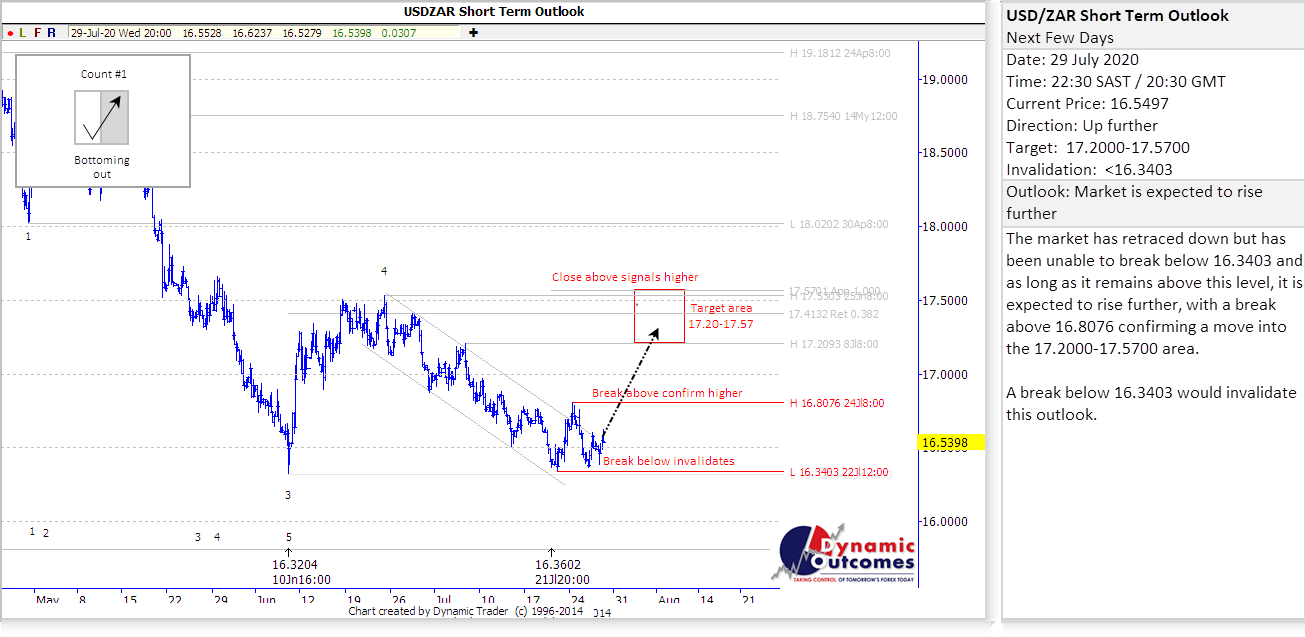This screenshot has width=1305, height=637.
Task: Click the H 16.8076 24Jl8:00 red label
Action: point(837,403)
